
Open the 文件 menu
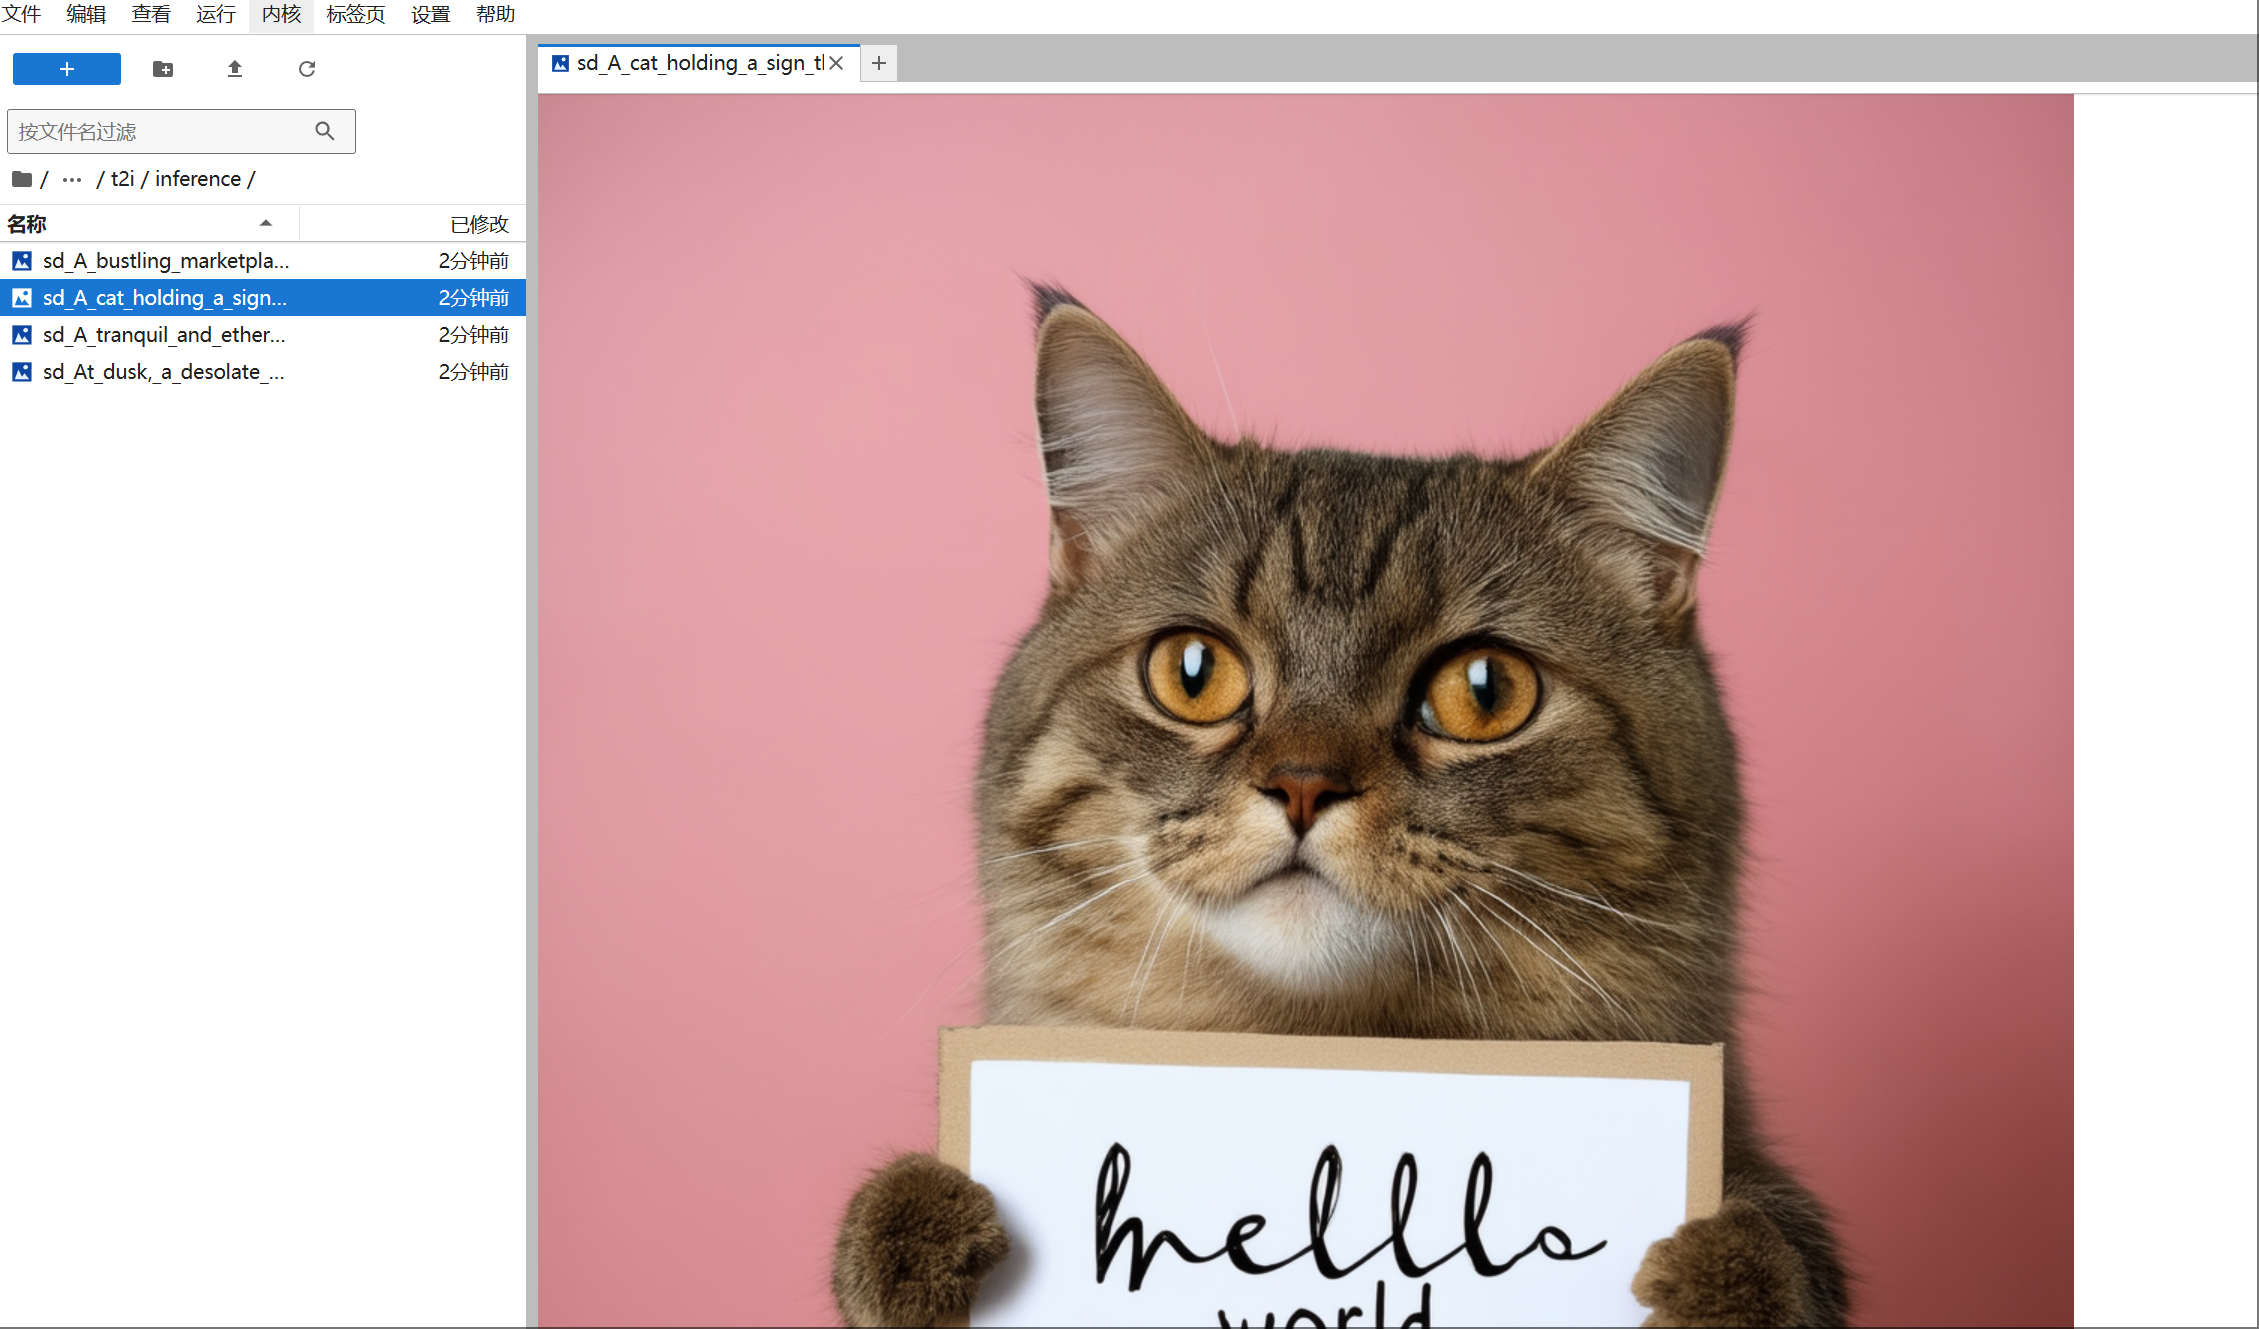[x=22, y=14]
